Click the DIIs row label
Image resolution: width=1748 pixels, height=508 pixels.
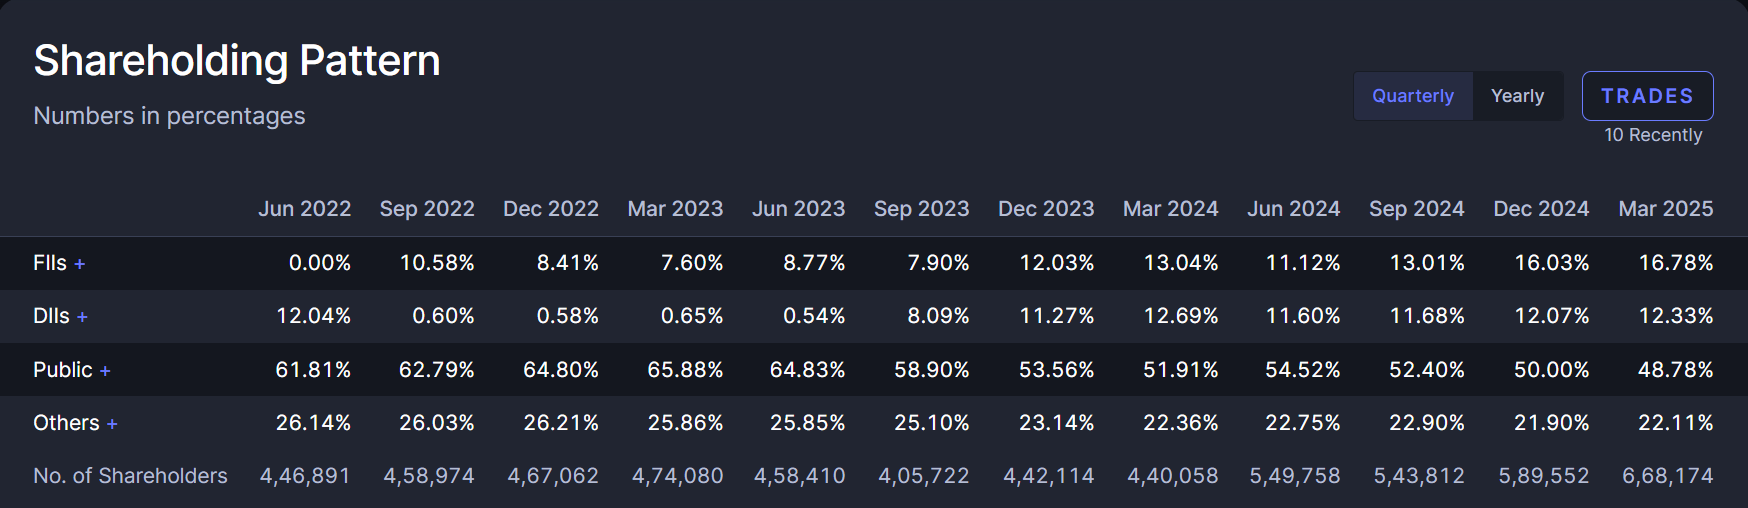pyautogui.click(x=51, y=316)
